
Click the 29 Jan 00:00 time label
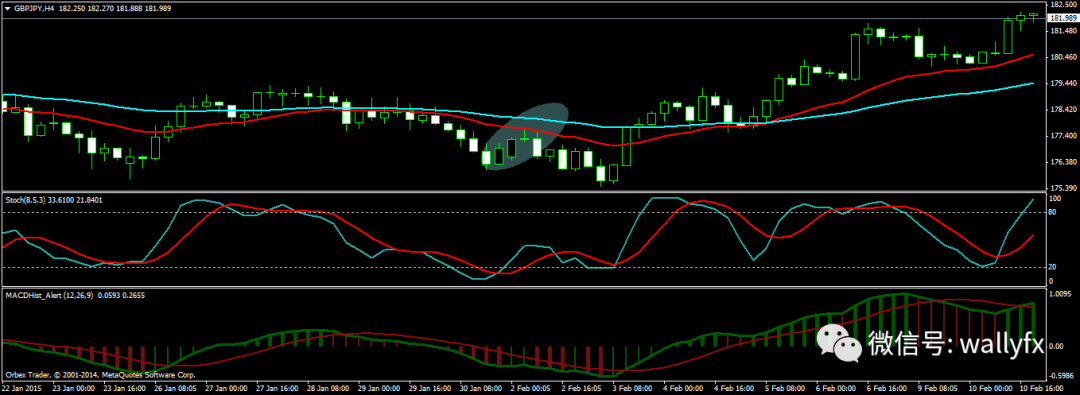[x=378, y=389]
